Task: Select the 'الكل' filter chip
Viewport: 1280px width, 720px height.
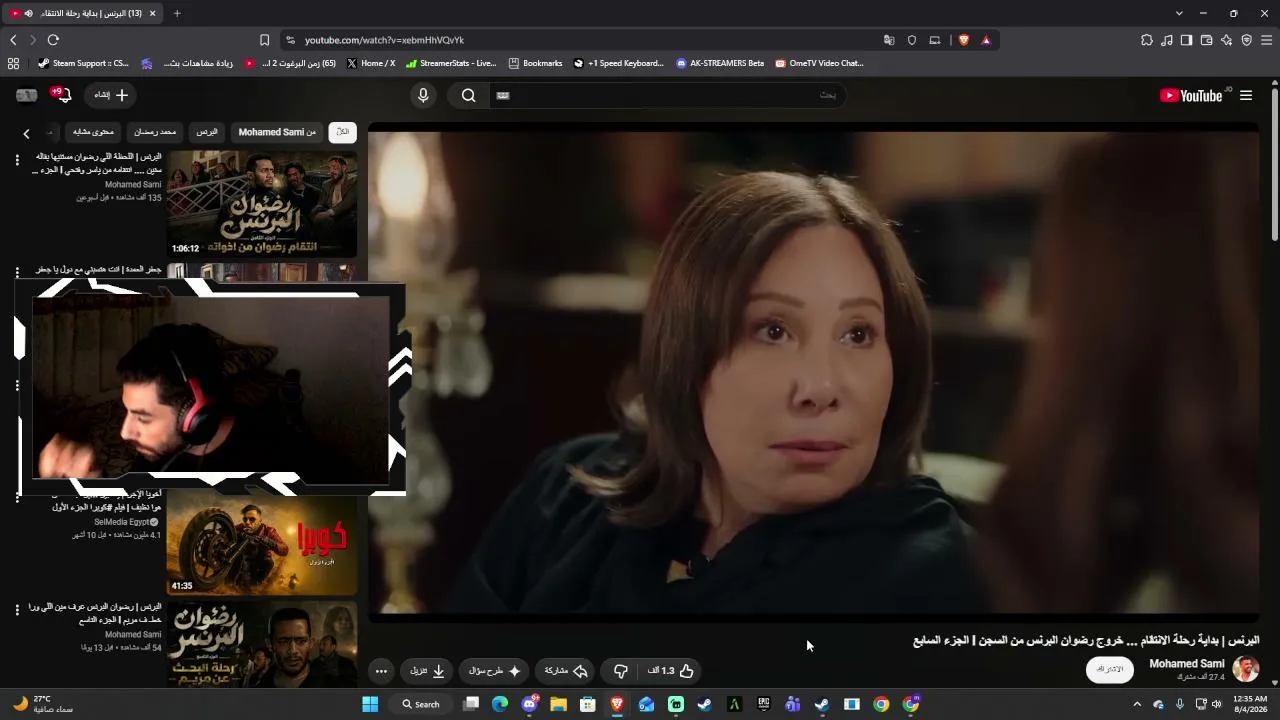Action: pyautogui.click(x=342, y=132)
